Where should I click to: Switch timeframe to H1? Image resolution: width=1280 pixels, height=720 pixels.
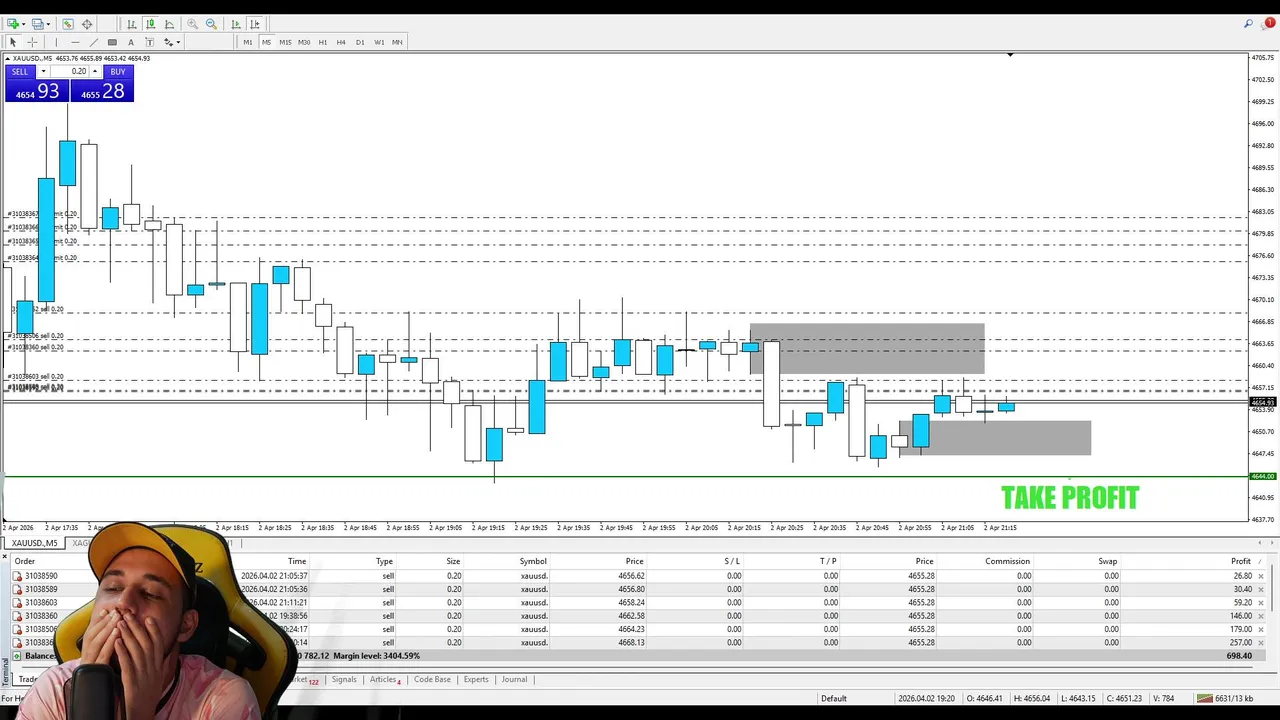point(322,42)
